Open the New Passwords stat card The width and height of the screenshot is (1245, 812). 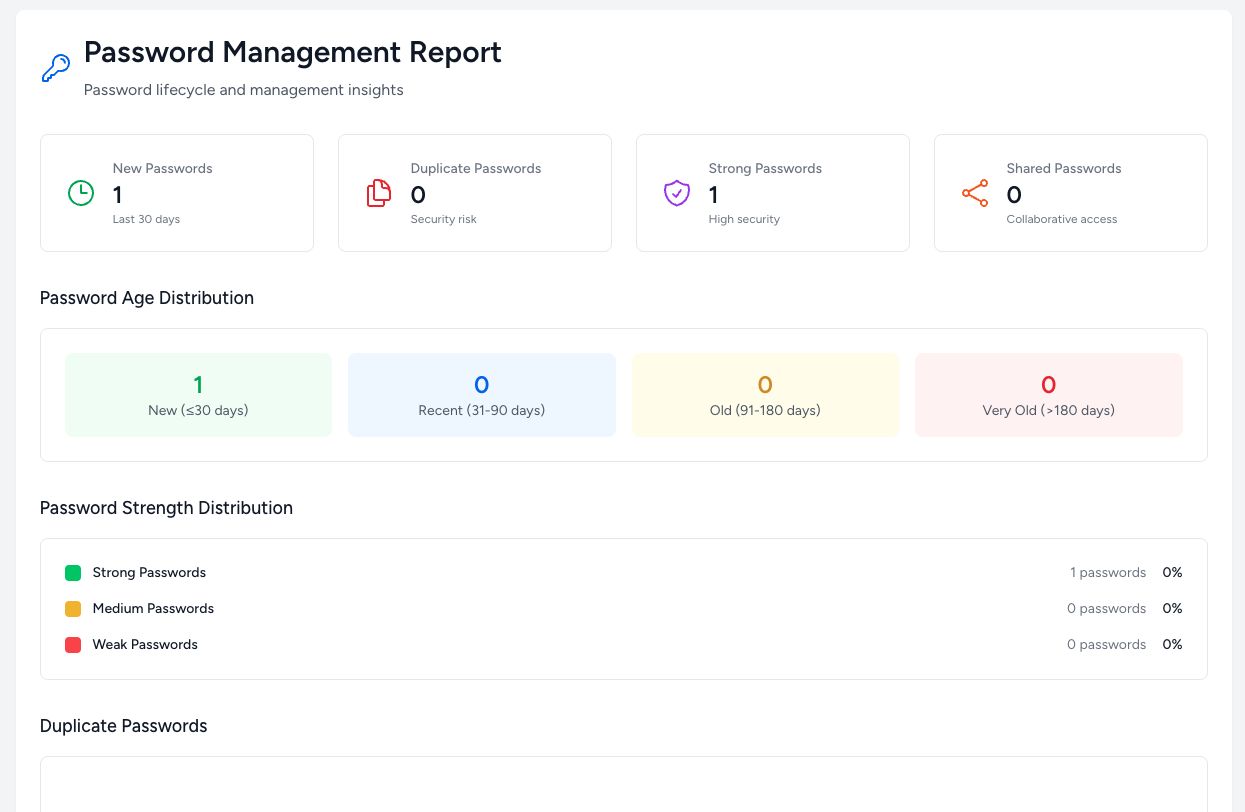[x=177, y=193]
